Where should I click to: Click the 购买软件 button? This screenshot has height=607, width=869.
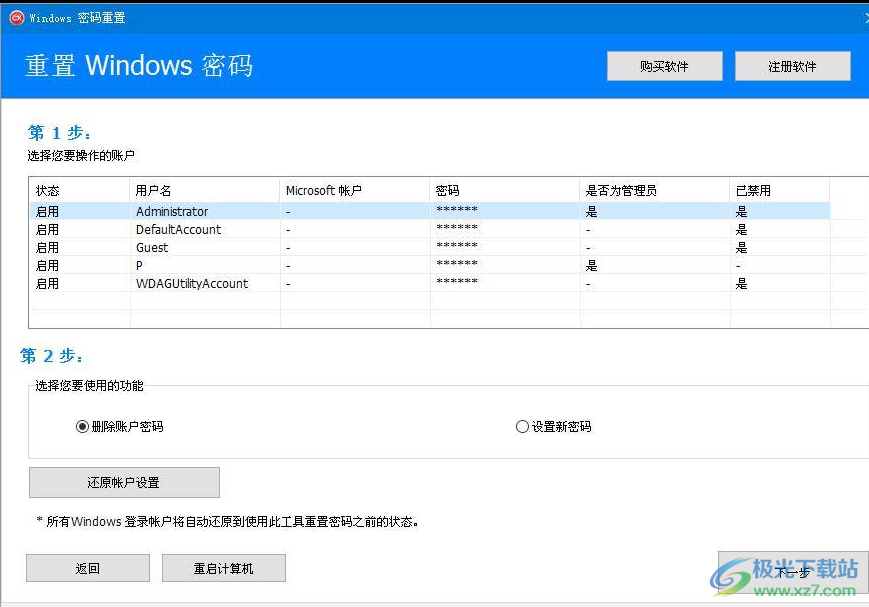(x=664, y=67)
